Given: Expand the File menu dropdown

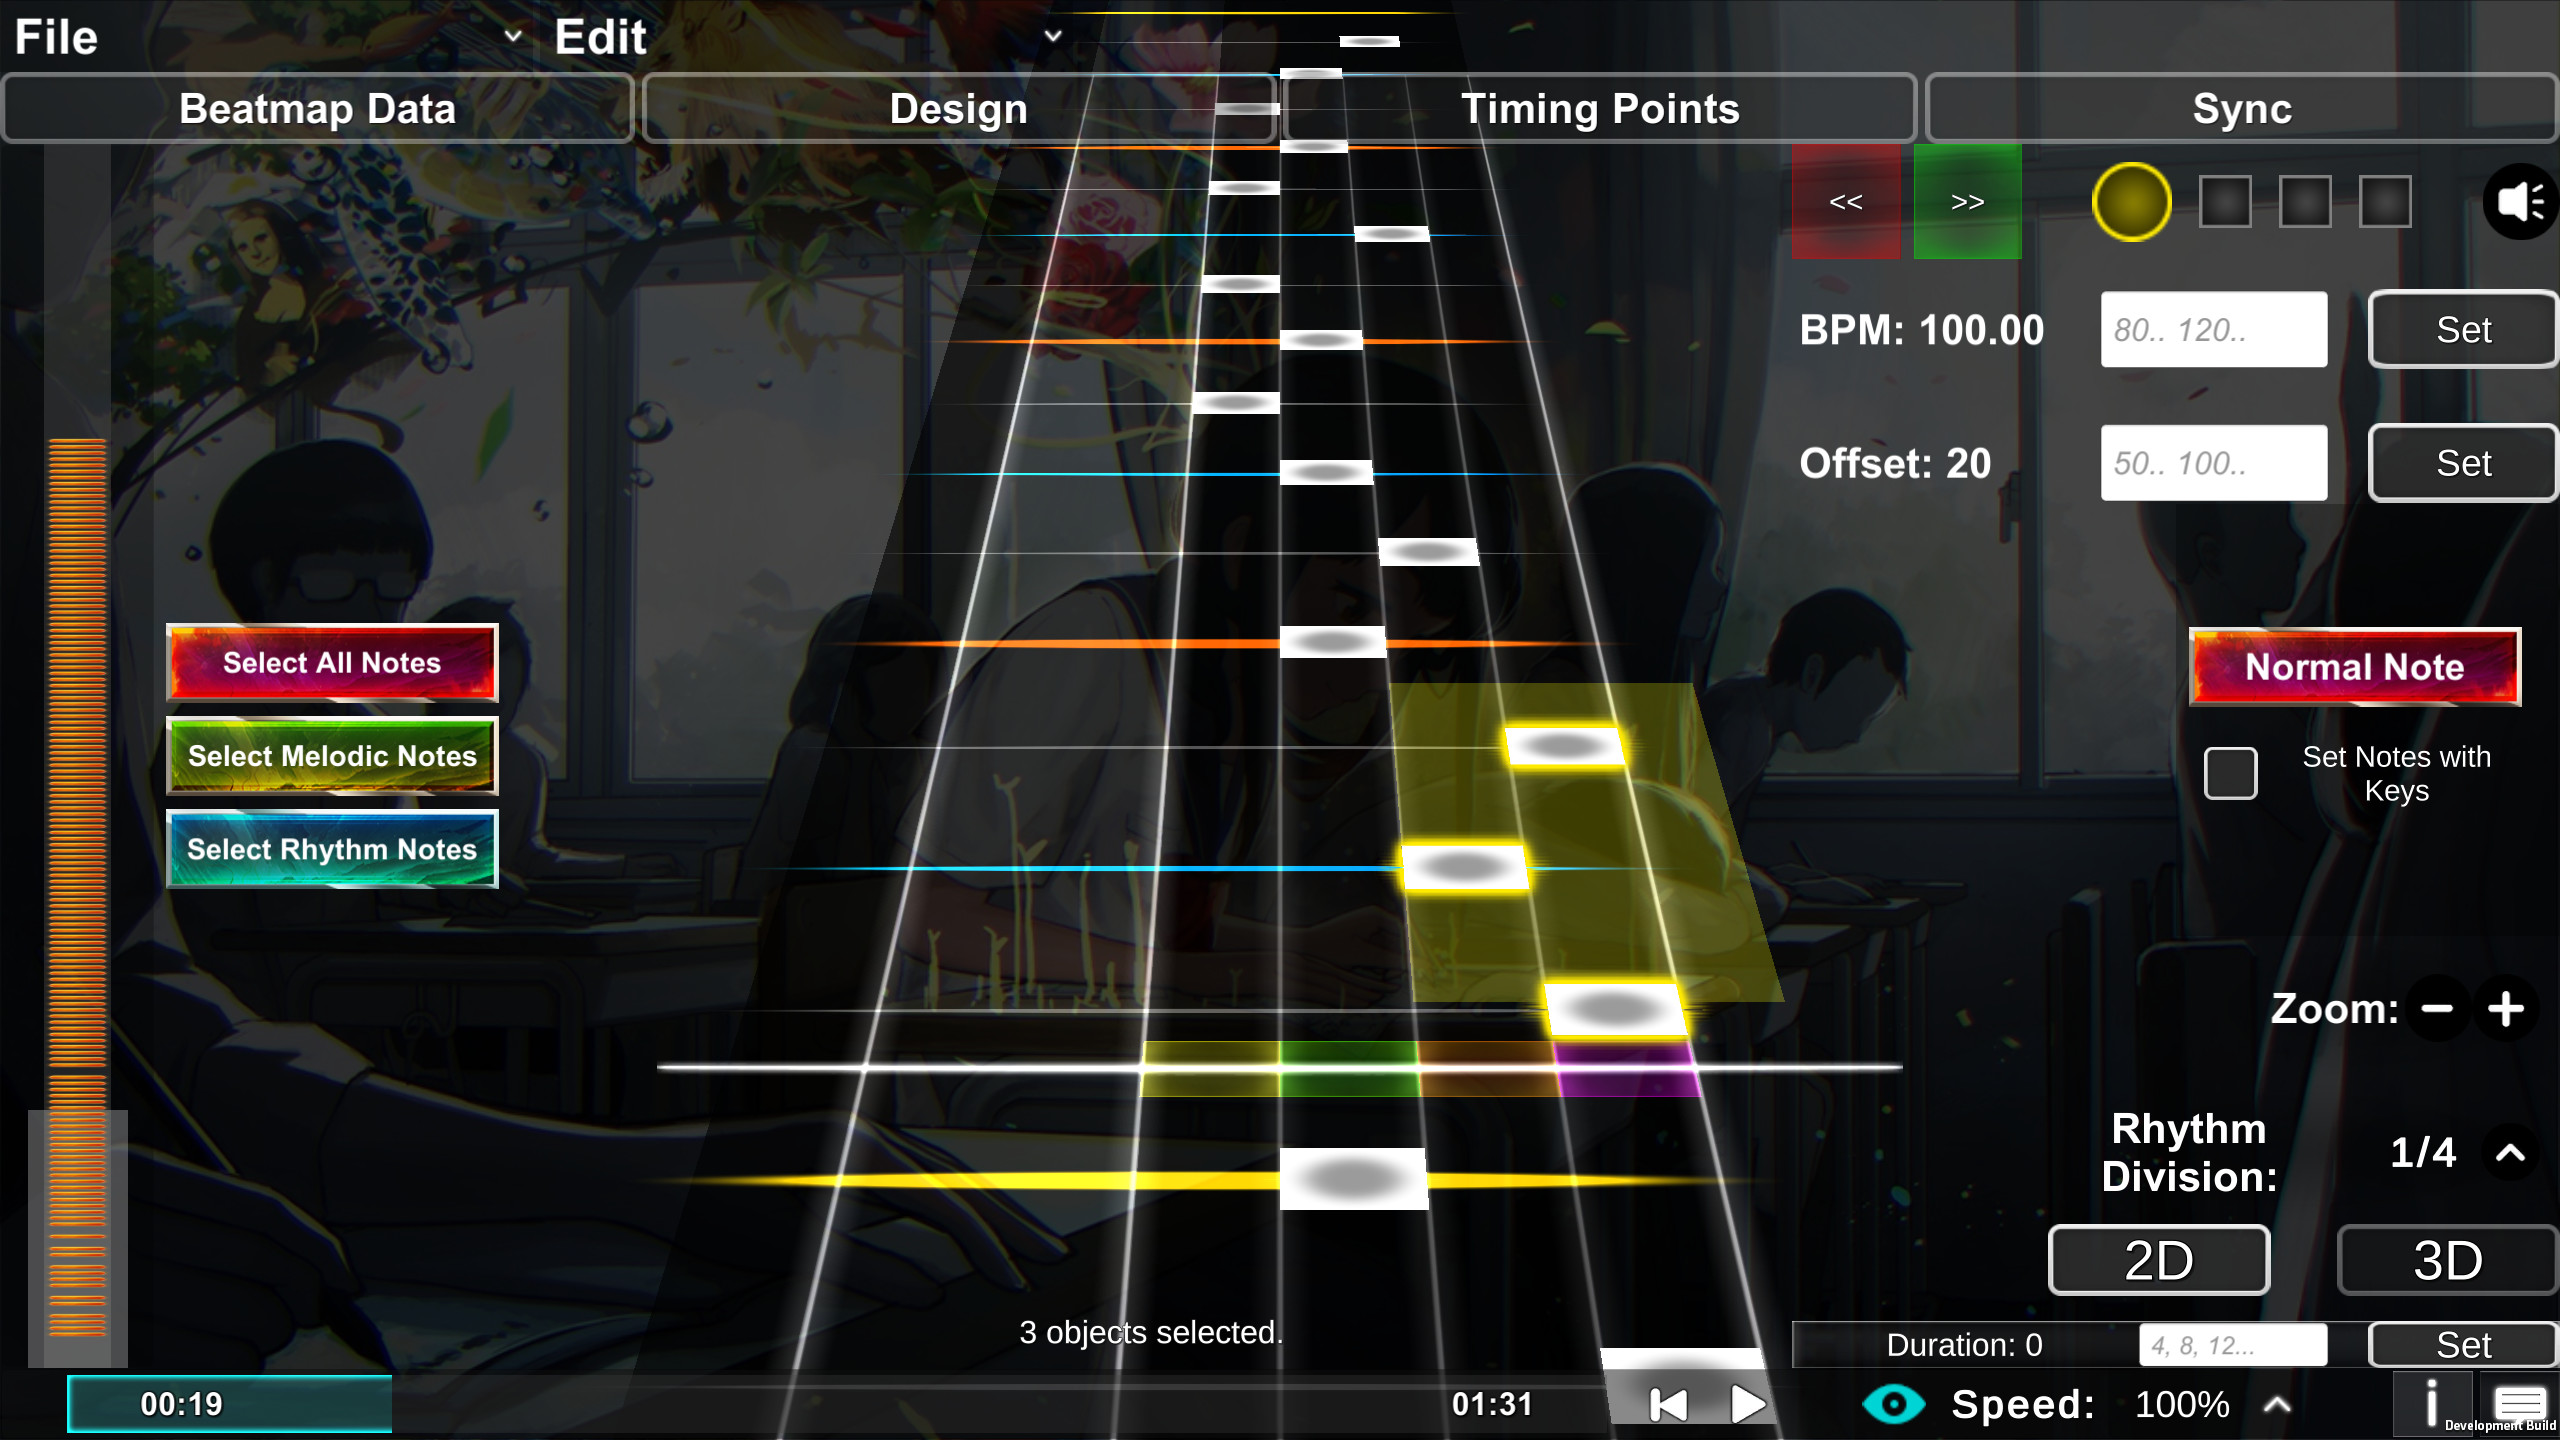Looking at the screenshot, I should (x=513, y=36).
